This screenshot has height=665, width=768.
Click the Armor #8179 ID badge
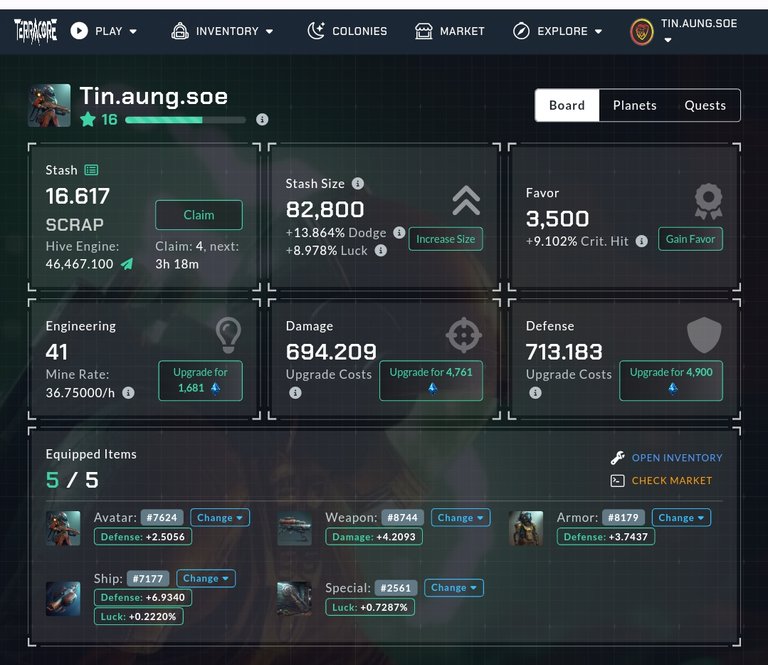(624, 518)
